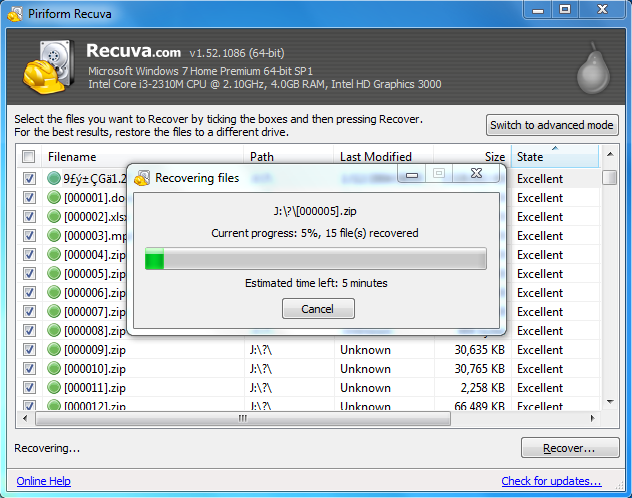
Task: Click the green state dot for [000003]
Action: tap(54, 235)
